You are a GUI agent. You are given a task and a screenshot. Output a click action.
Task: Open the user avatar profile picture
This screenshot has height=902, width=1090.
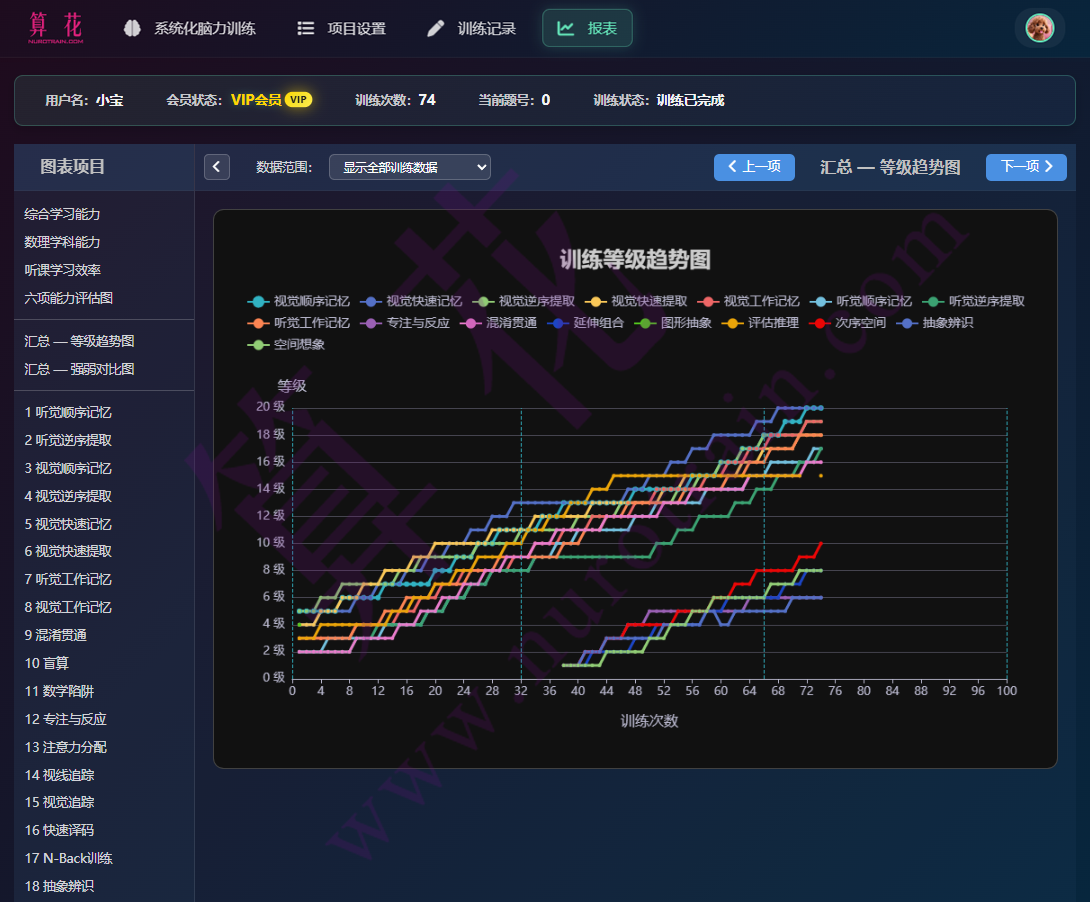pyautogui.click(x=1039, y=28)
